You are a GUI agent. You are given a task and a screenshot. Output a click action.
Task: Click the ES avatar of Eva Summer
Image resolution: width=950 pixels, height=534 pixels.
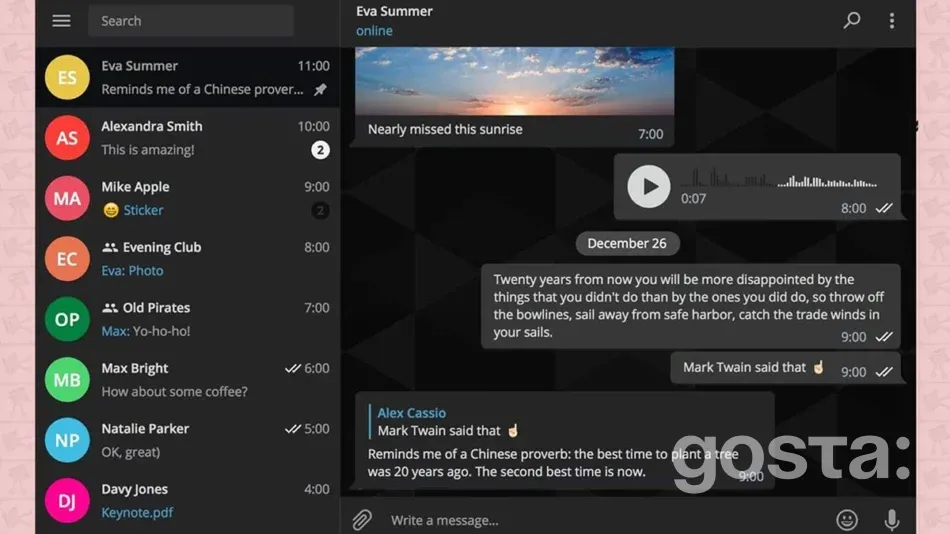[x=67, y=78]
